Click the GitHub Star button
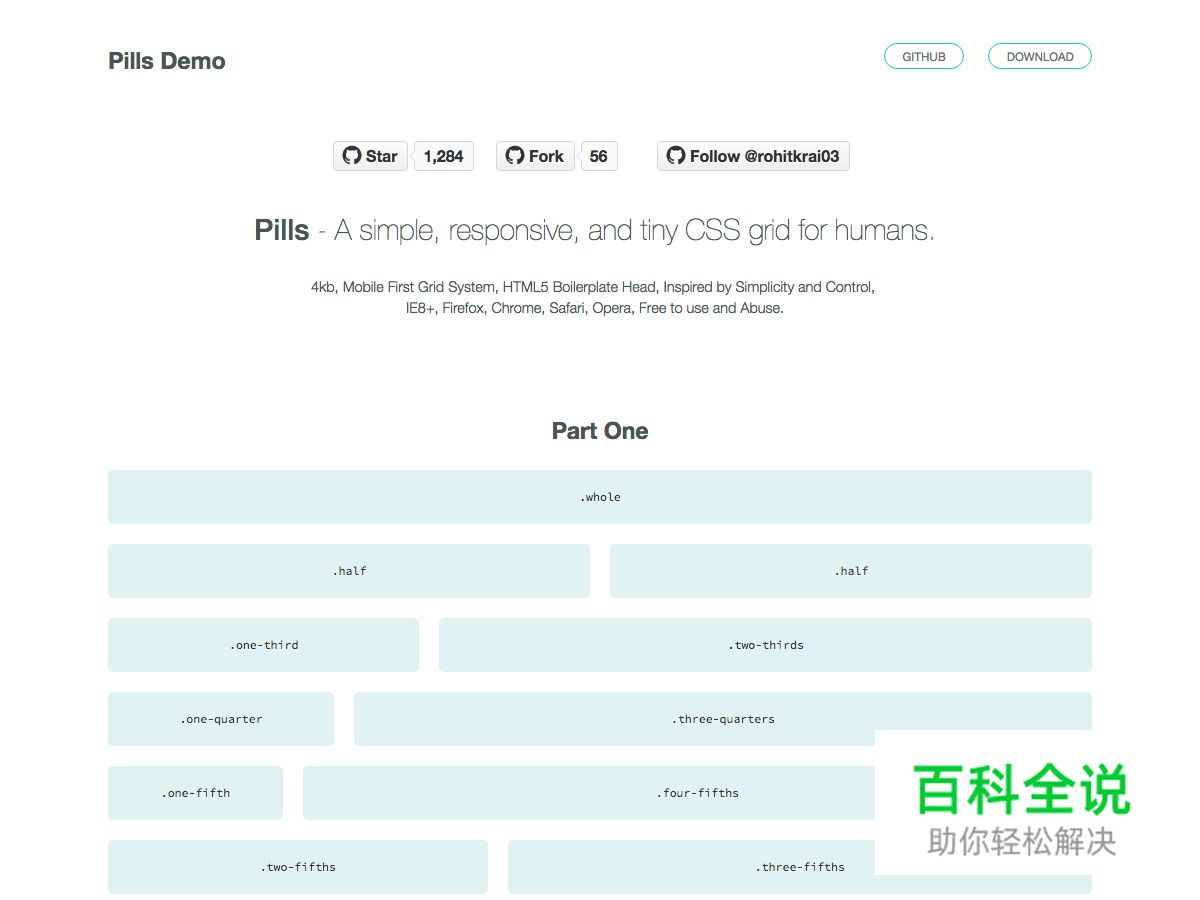The width and height of the screenshot is (1200, 900). [370, 156]
